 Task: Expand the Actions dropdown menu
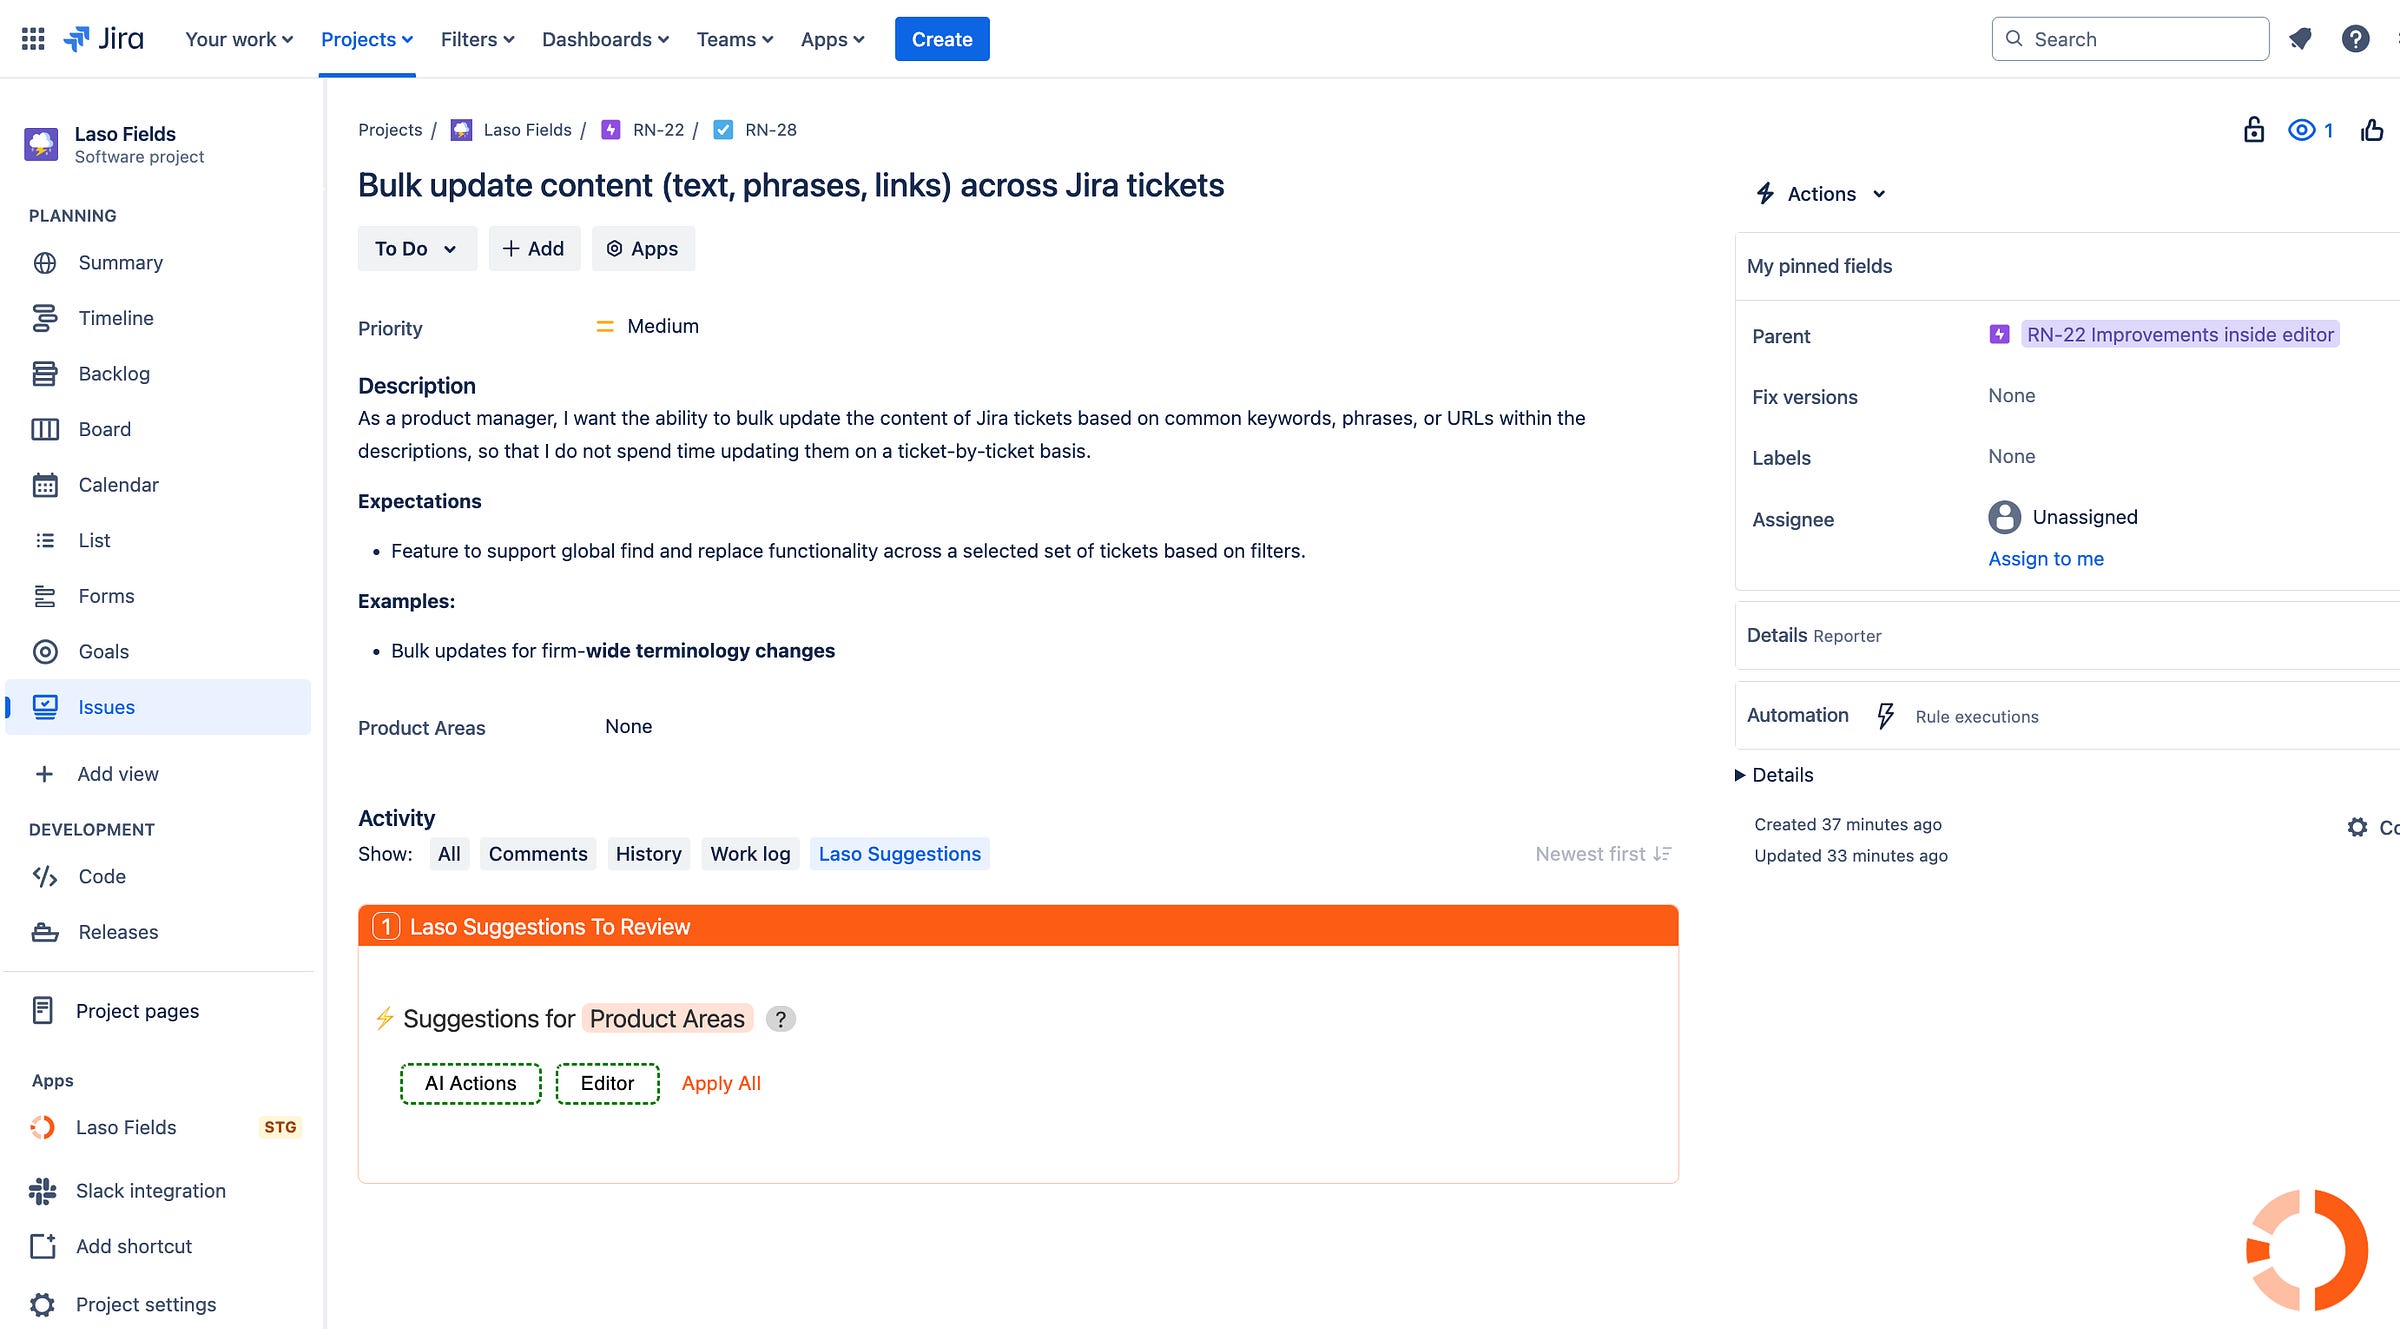(1822, 194)
